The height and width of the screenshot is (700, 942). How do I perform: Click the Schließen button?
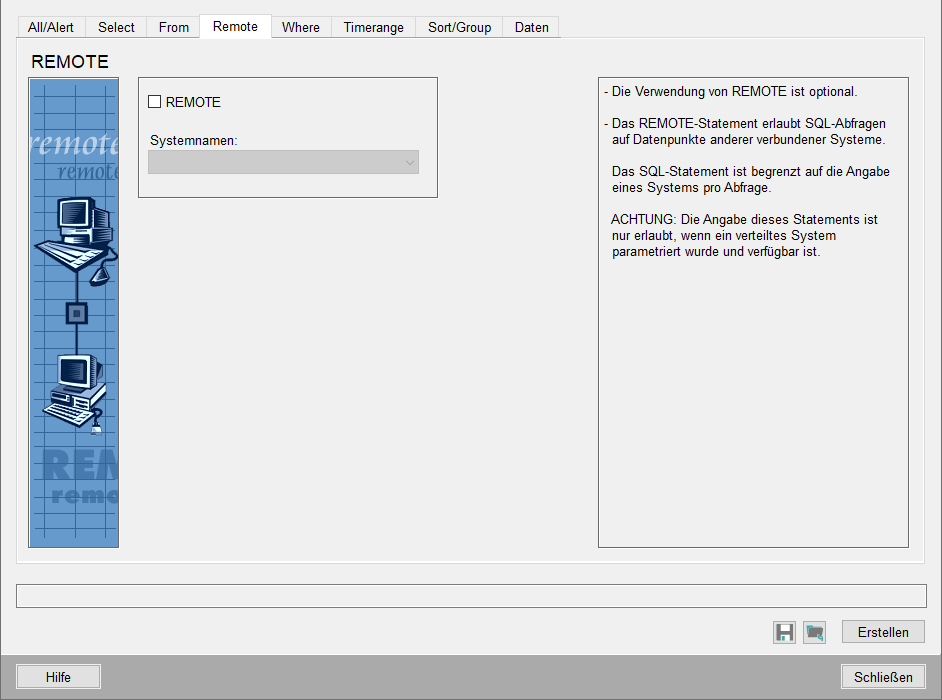[x=883, y=677]
